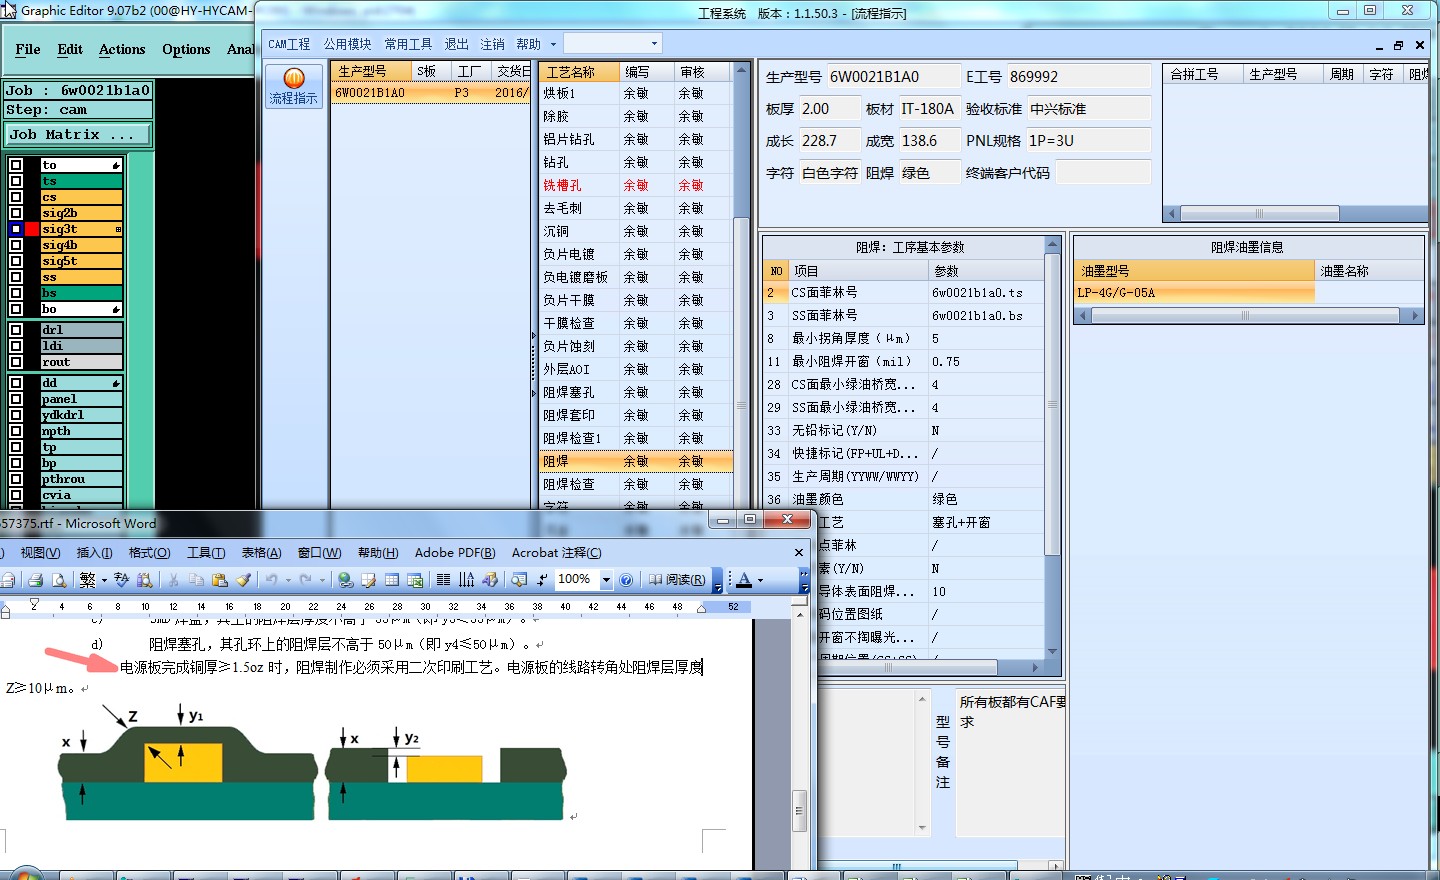Toggle the checkbox for layer 'to'
1440x880 pixels.
[16, 165]
